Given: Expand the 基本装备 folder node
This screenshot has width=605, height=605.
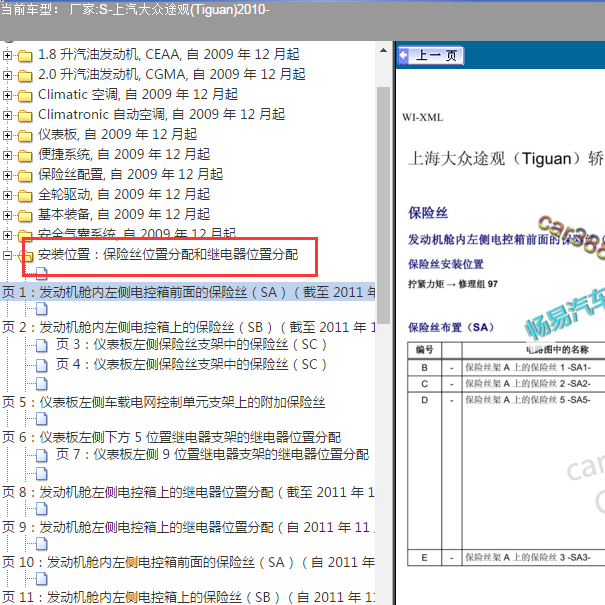Looking at the screenshot, I should (7, 215).
